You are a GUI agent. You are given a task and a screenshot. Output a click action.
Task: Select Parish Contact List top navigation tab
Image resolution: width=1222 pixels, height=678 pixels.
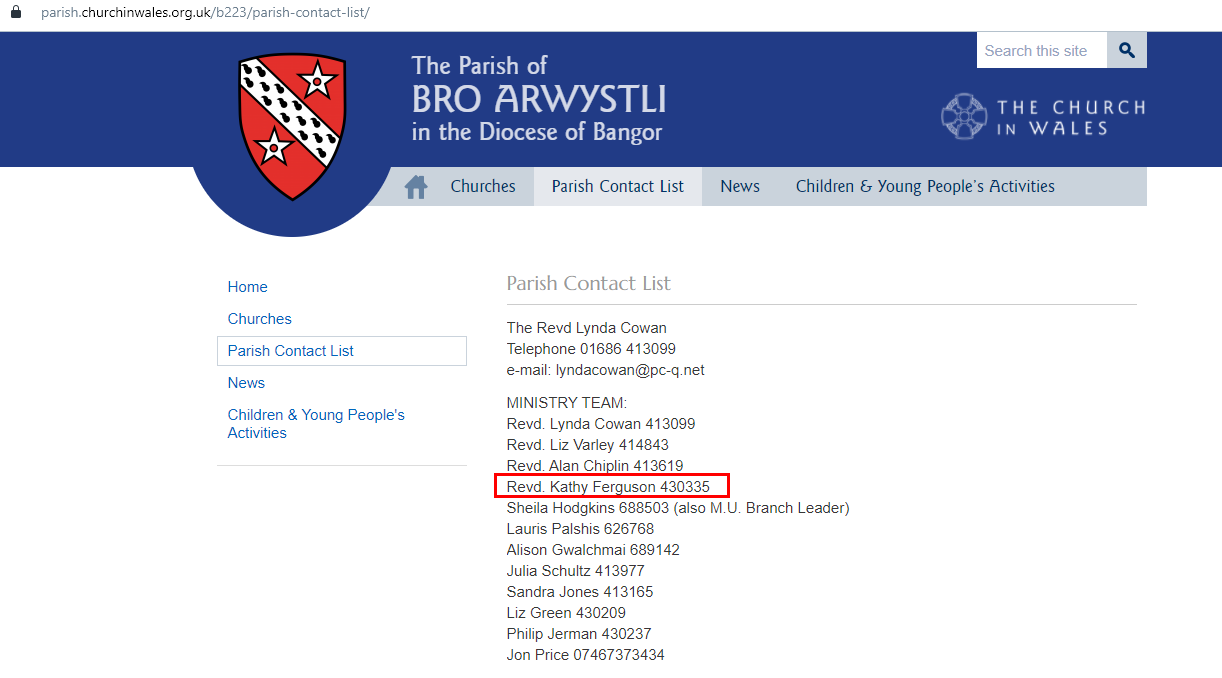(618, 186)
